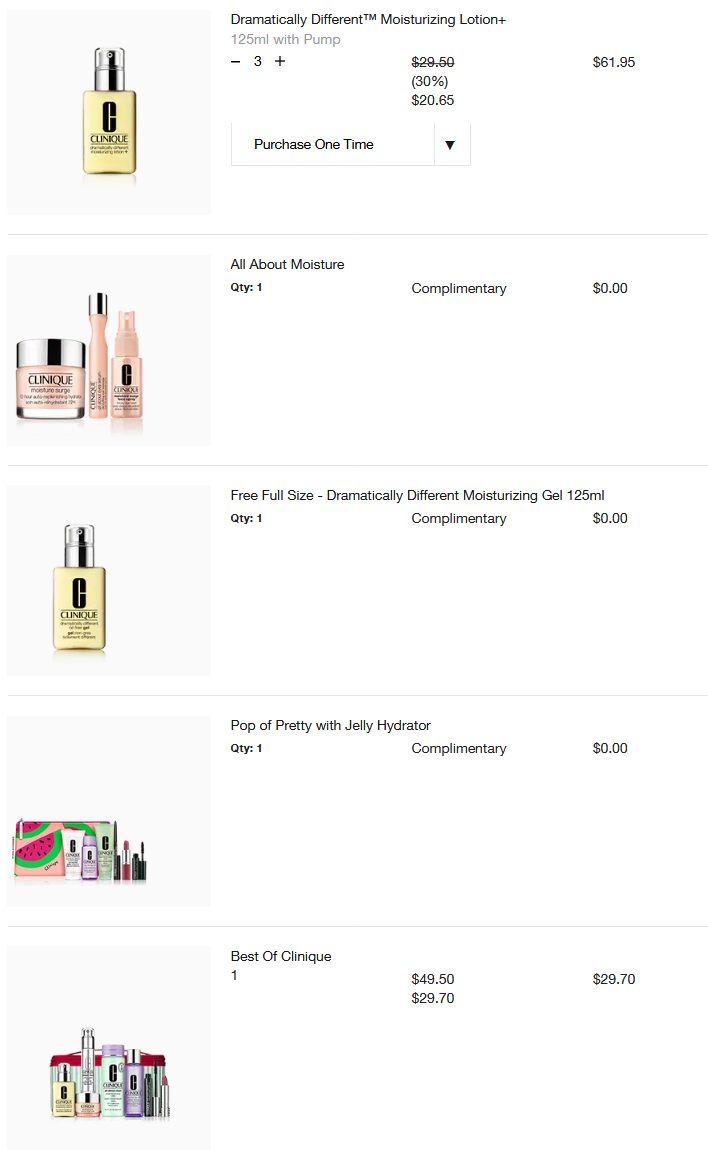
Task: Open the Purchase One Time selector
Action: pyautogui.click(x=351, y=144)
